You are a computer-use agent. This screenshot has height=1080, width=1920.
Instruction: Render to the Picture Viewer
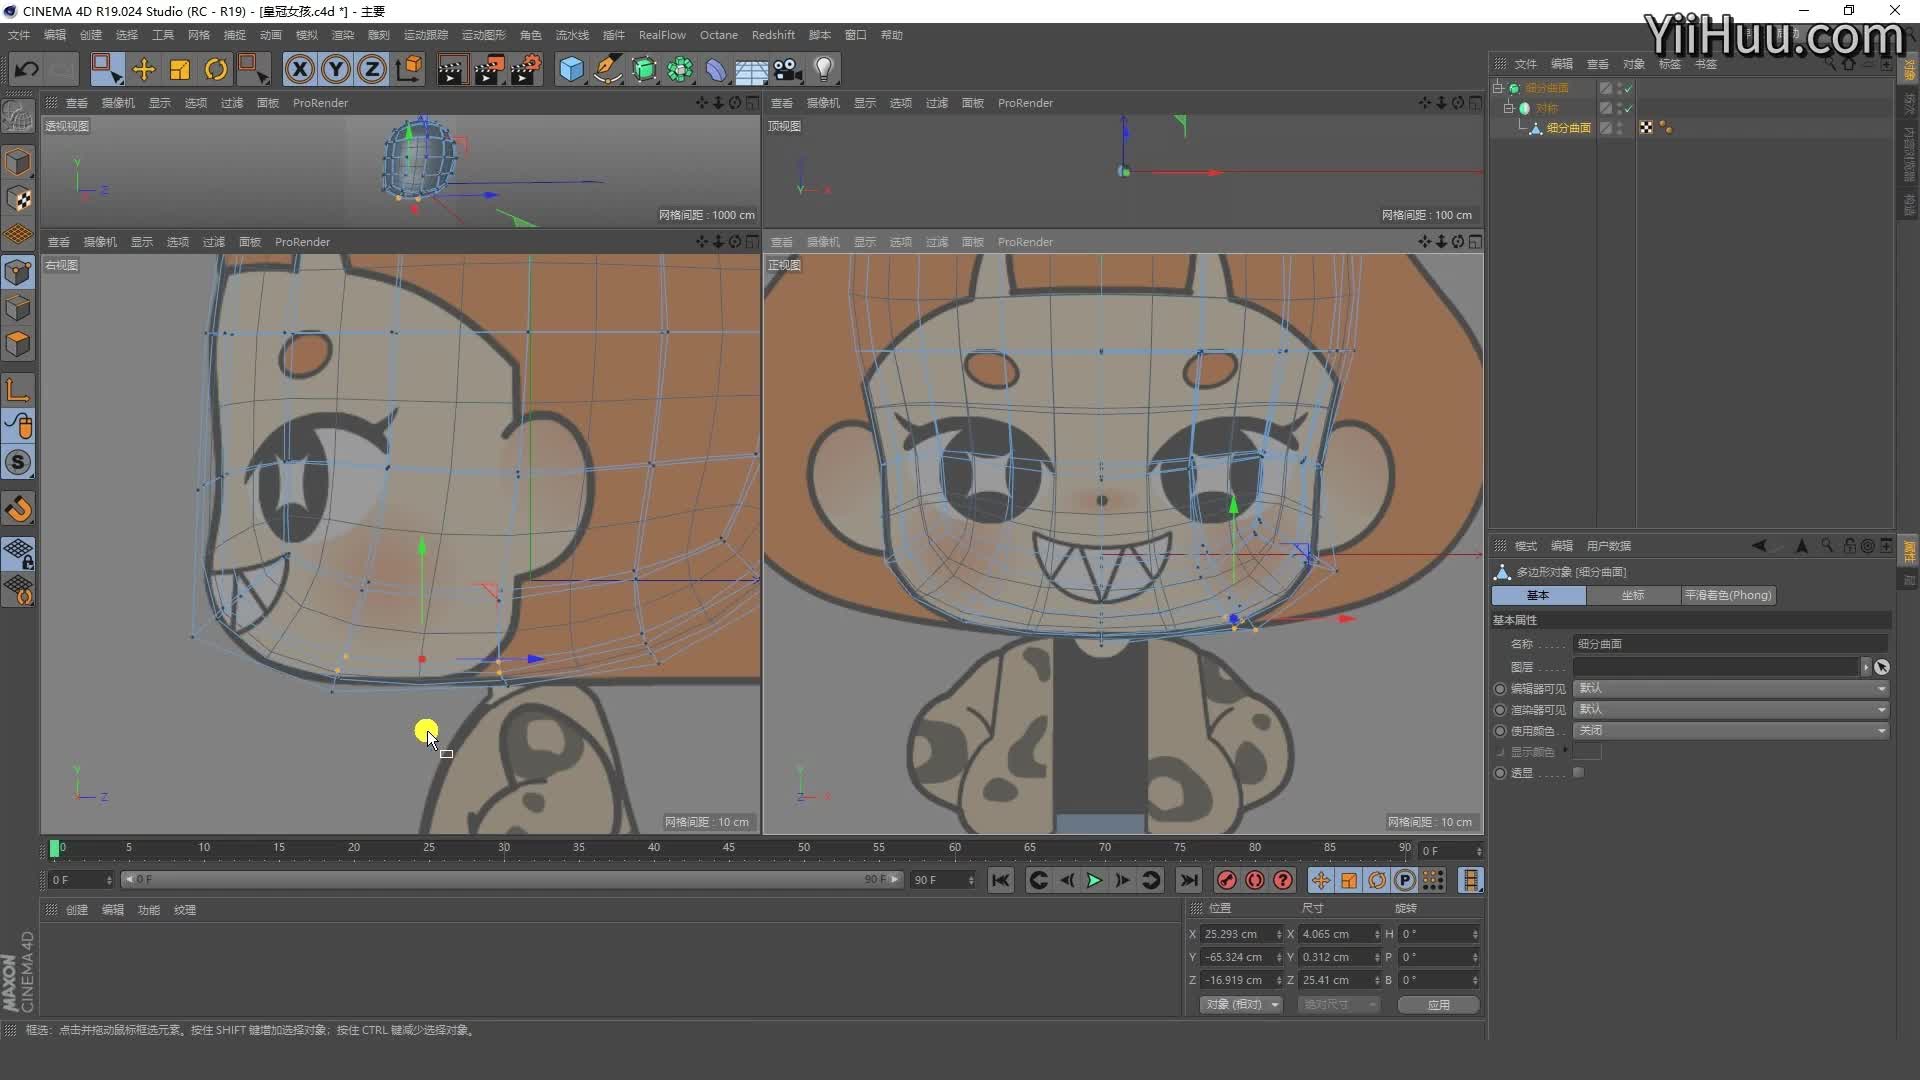pos(488,69)
